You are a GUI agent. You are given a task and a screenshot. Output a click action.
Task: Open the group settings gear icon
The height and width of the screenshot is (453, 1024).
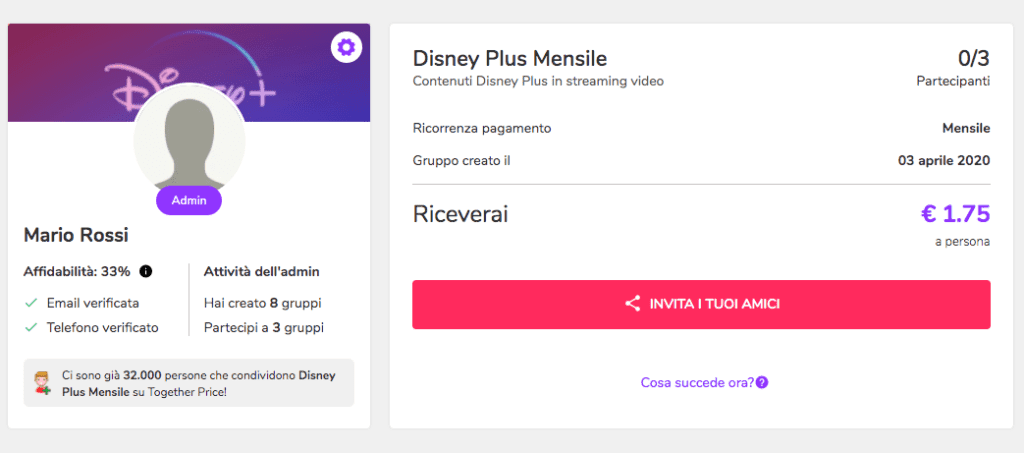[x=346, y=47]
